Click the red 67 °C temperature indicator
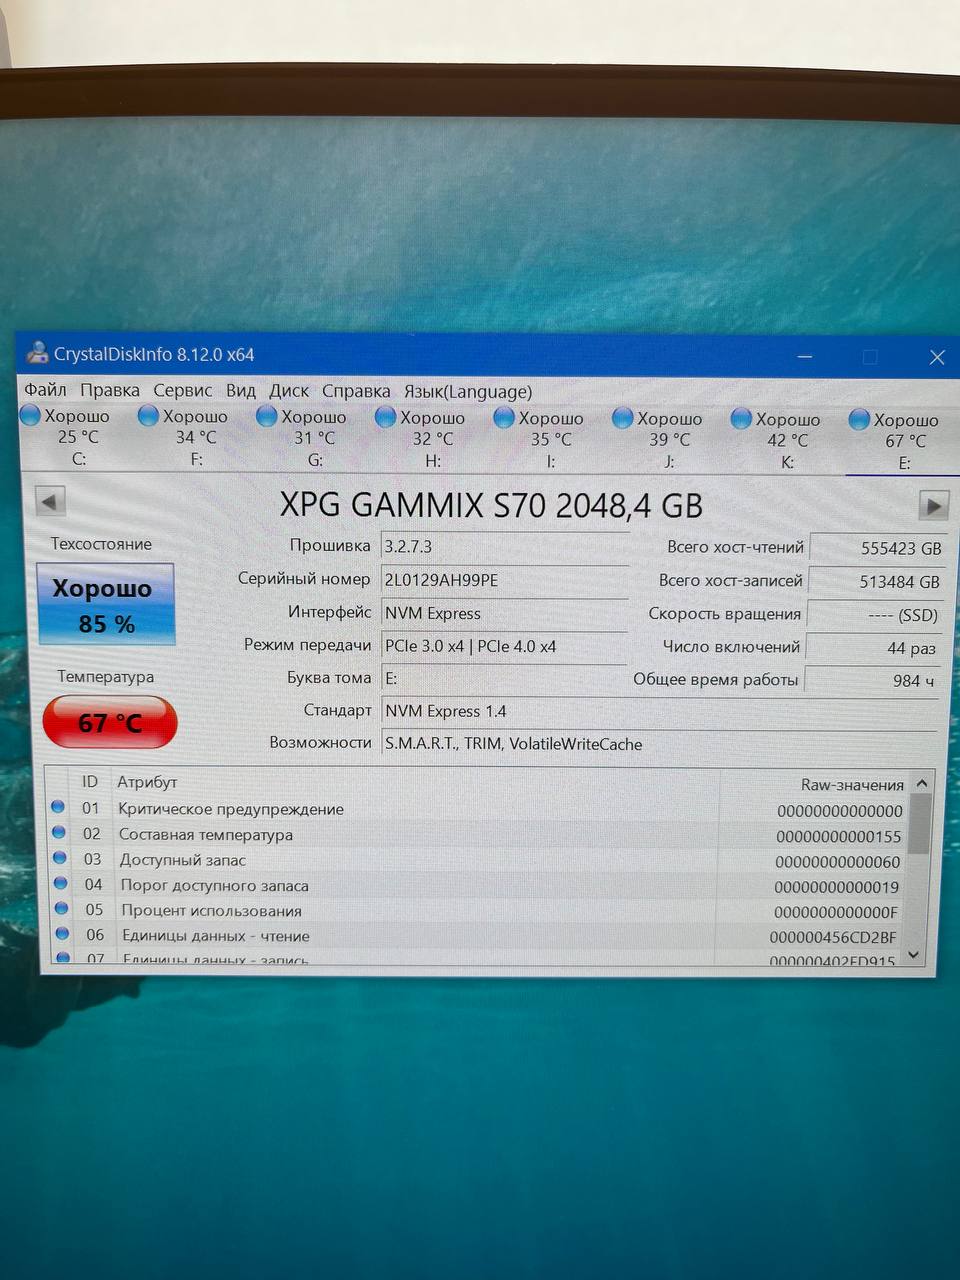This screenshot has width=960, height=1280. (110, 722)
